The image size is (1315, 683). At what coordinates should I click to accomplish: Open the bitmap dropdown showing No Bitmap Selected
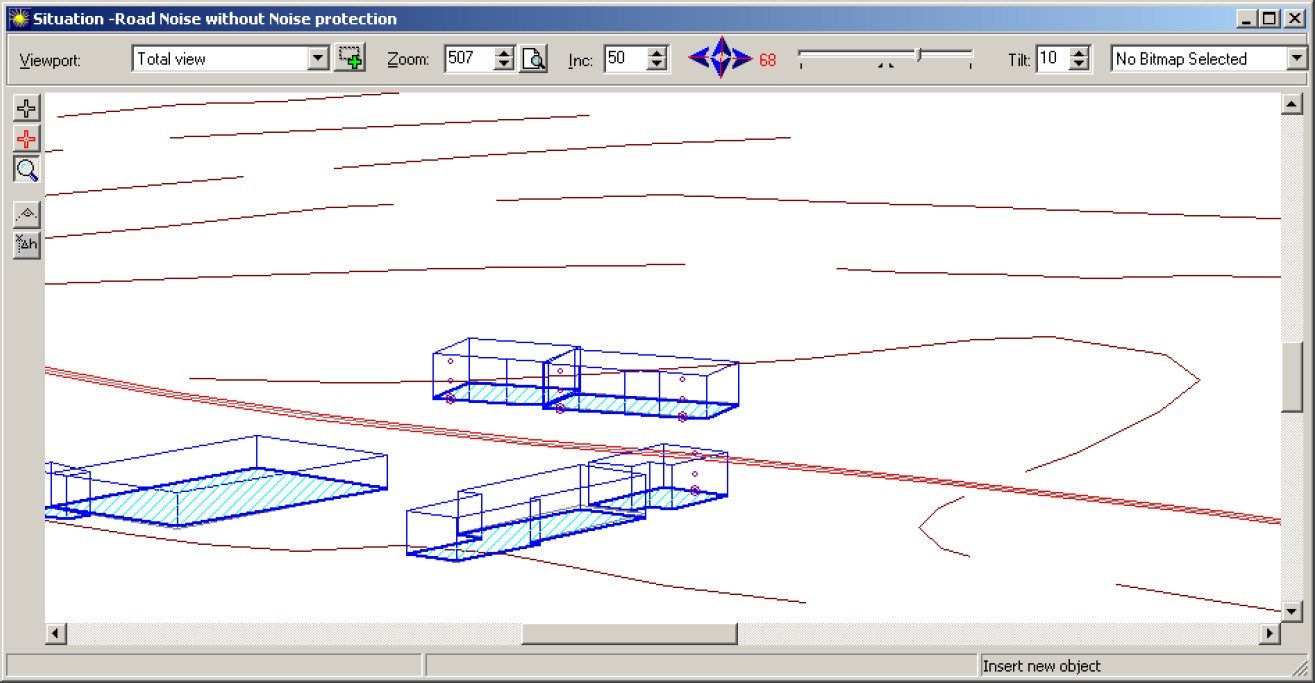(1209, 59)
